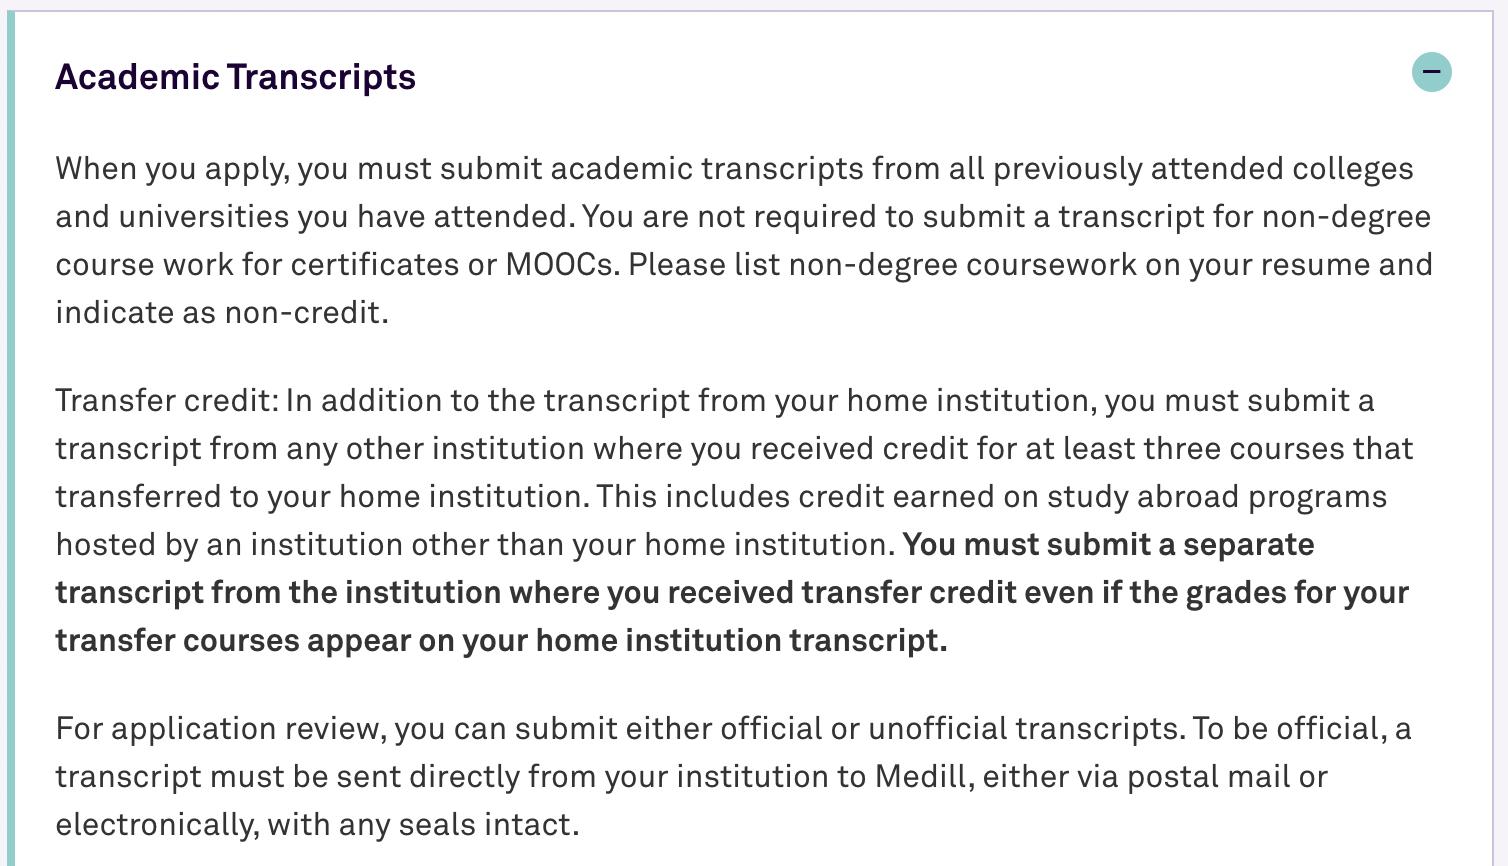
Task: Click the bold sentence "You must submit a separate"
Action: click(x=1108, y=545)
